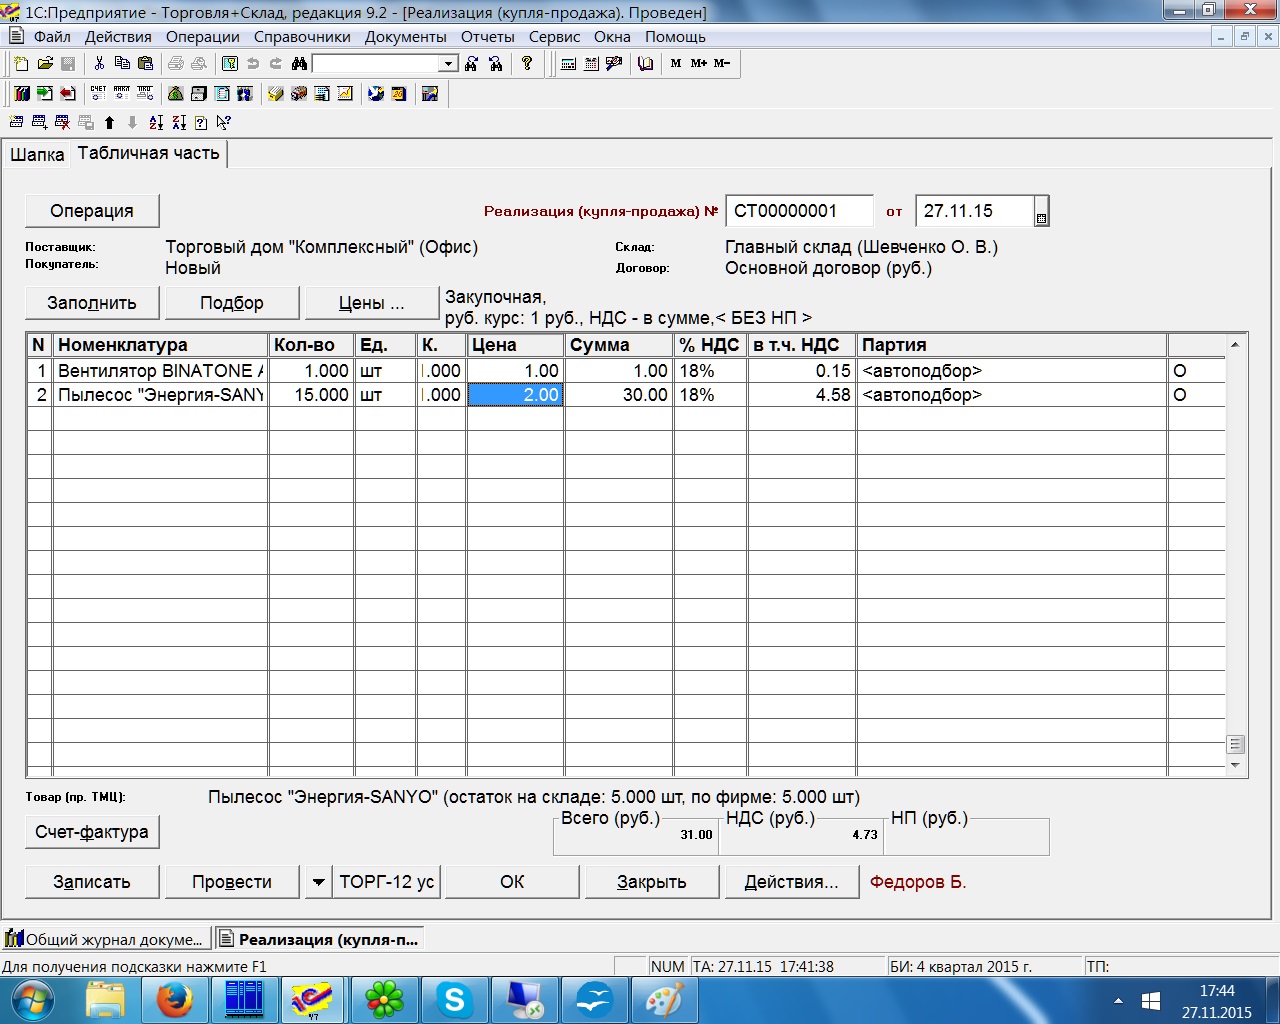This screenshot has height=1024, width=1280.
Task: Click the binoculars Find icon
Action: tap(299, 64)
